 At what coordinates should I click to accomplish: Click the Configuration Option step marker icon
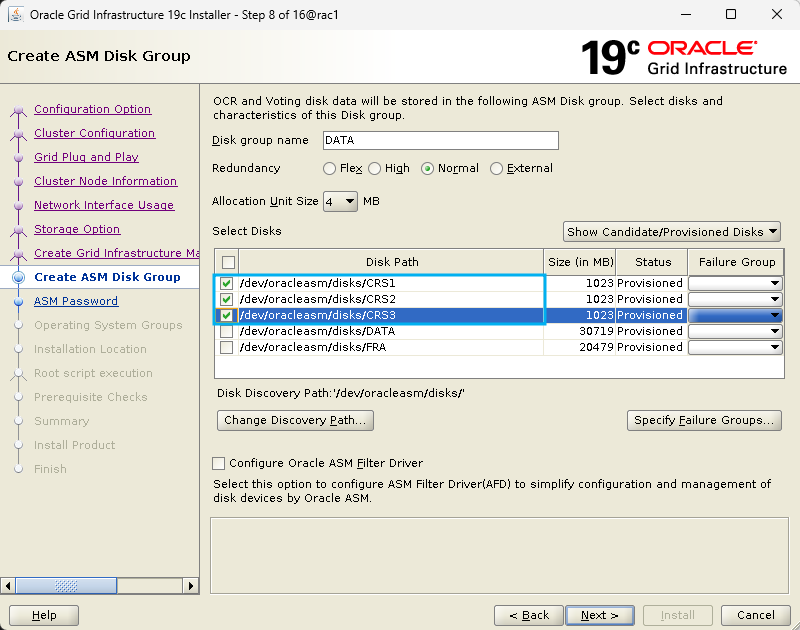(18, 110)
